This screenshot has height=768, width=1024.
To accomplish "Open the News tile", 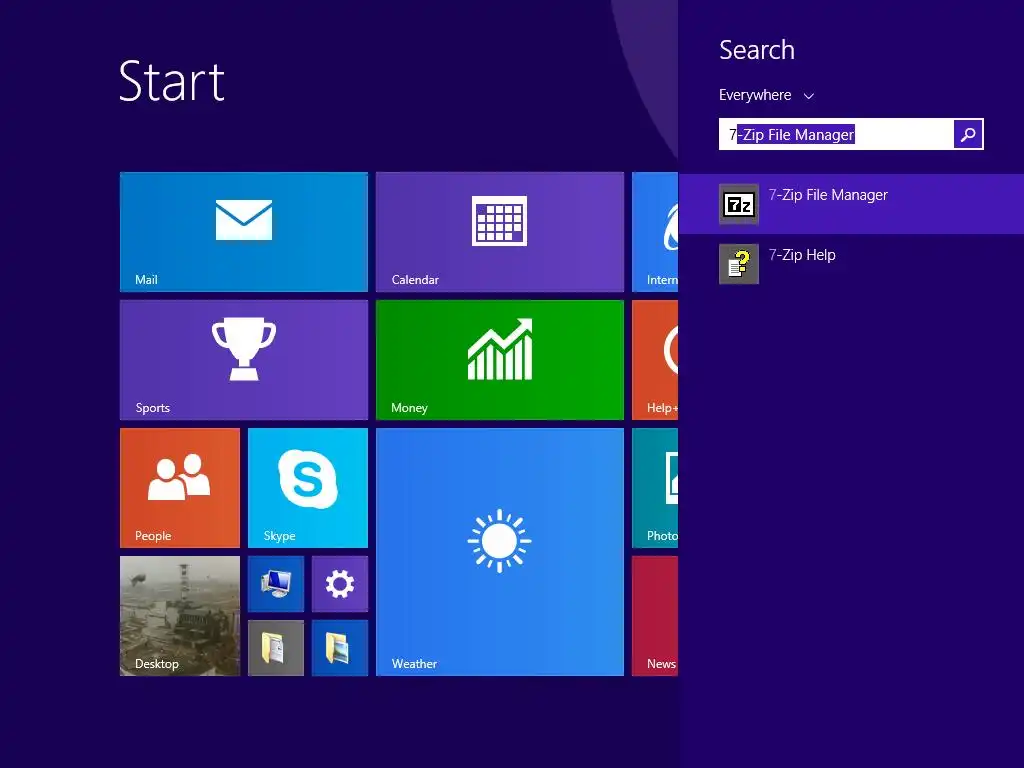I will tap(655, 616).
